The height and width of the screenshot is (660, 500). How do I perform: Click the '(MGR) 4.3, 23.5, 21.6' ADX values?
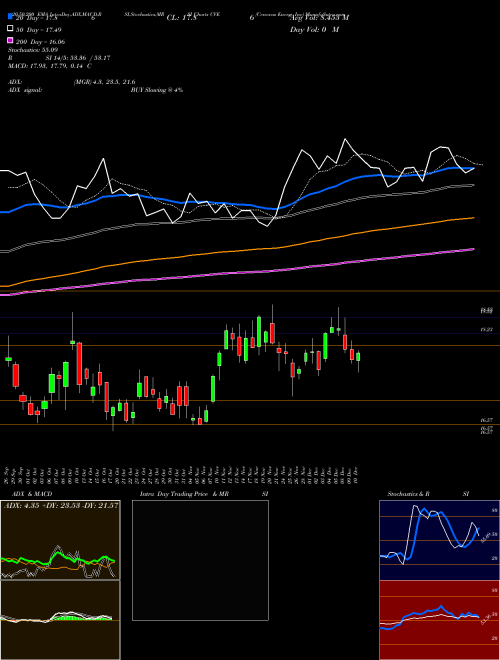pyautogui.click(x=104, y=82)
